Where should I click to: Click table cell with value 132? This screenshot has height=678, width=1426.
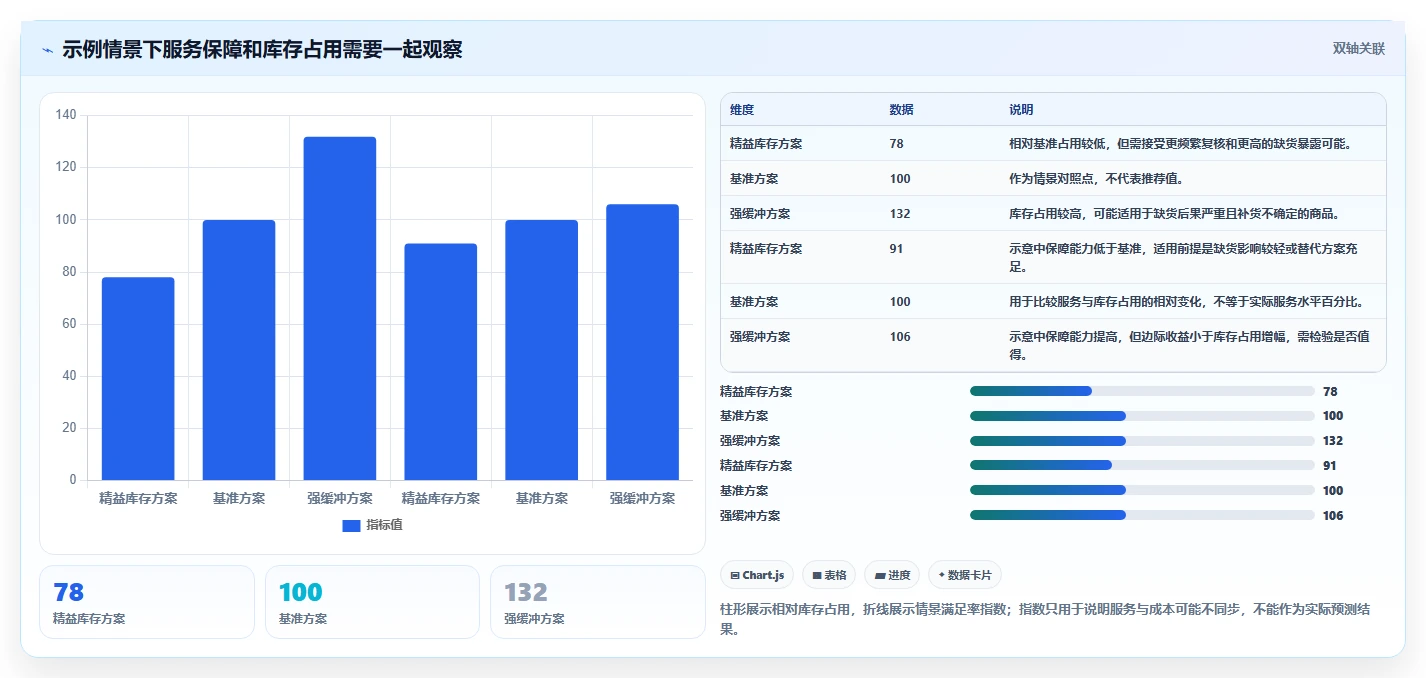coord(899,214)
